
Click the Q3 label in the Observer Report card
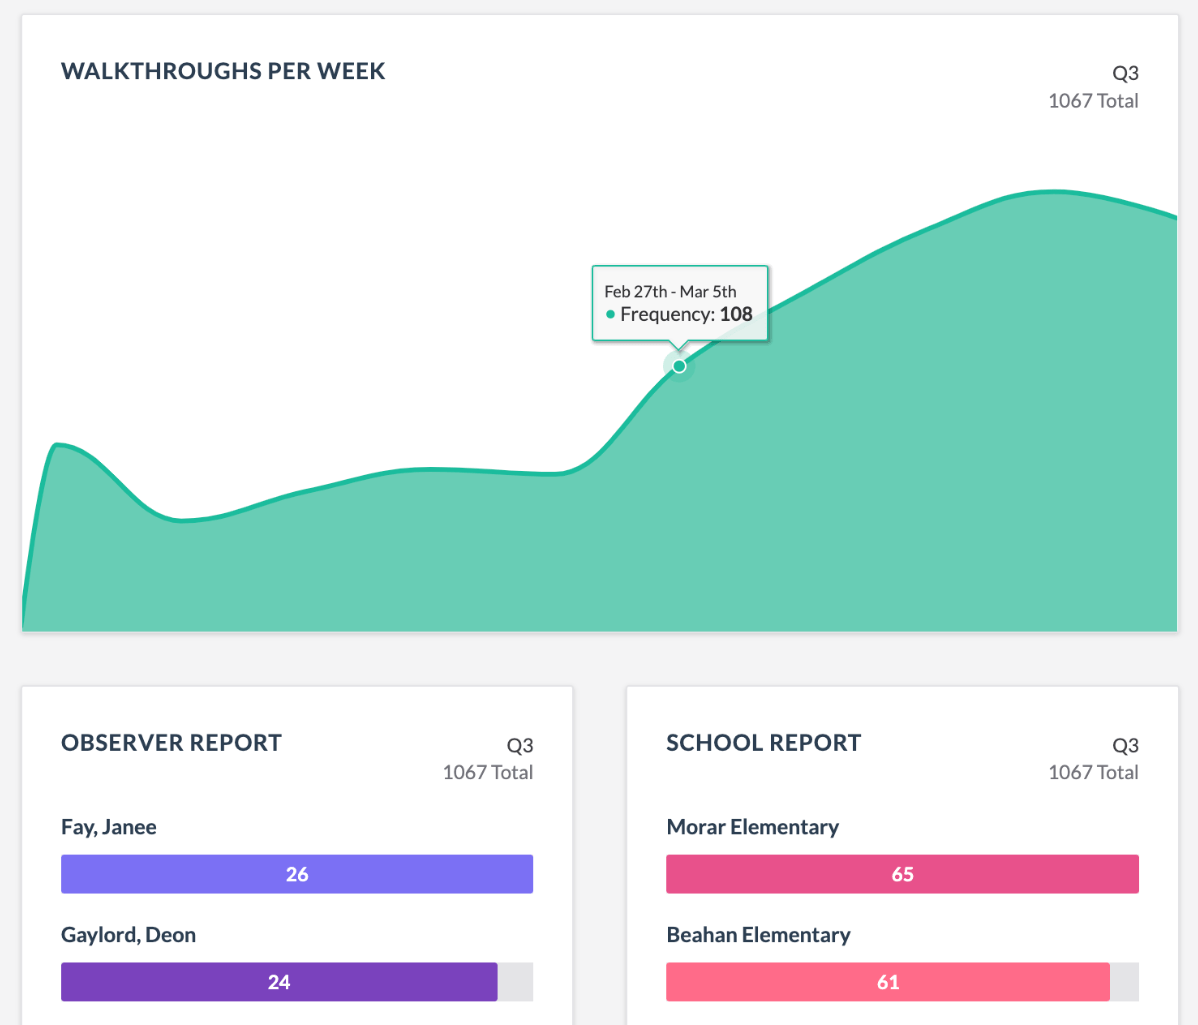coord(520,745)
